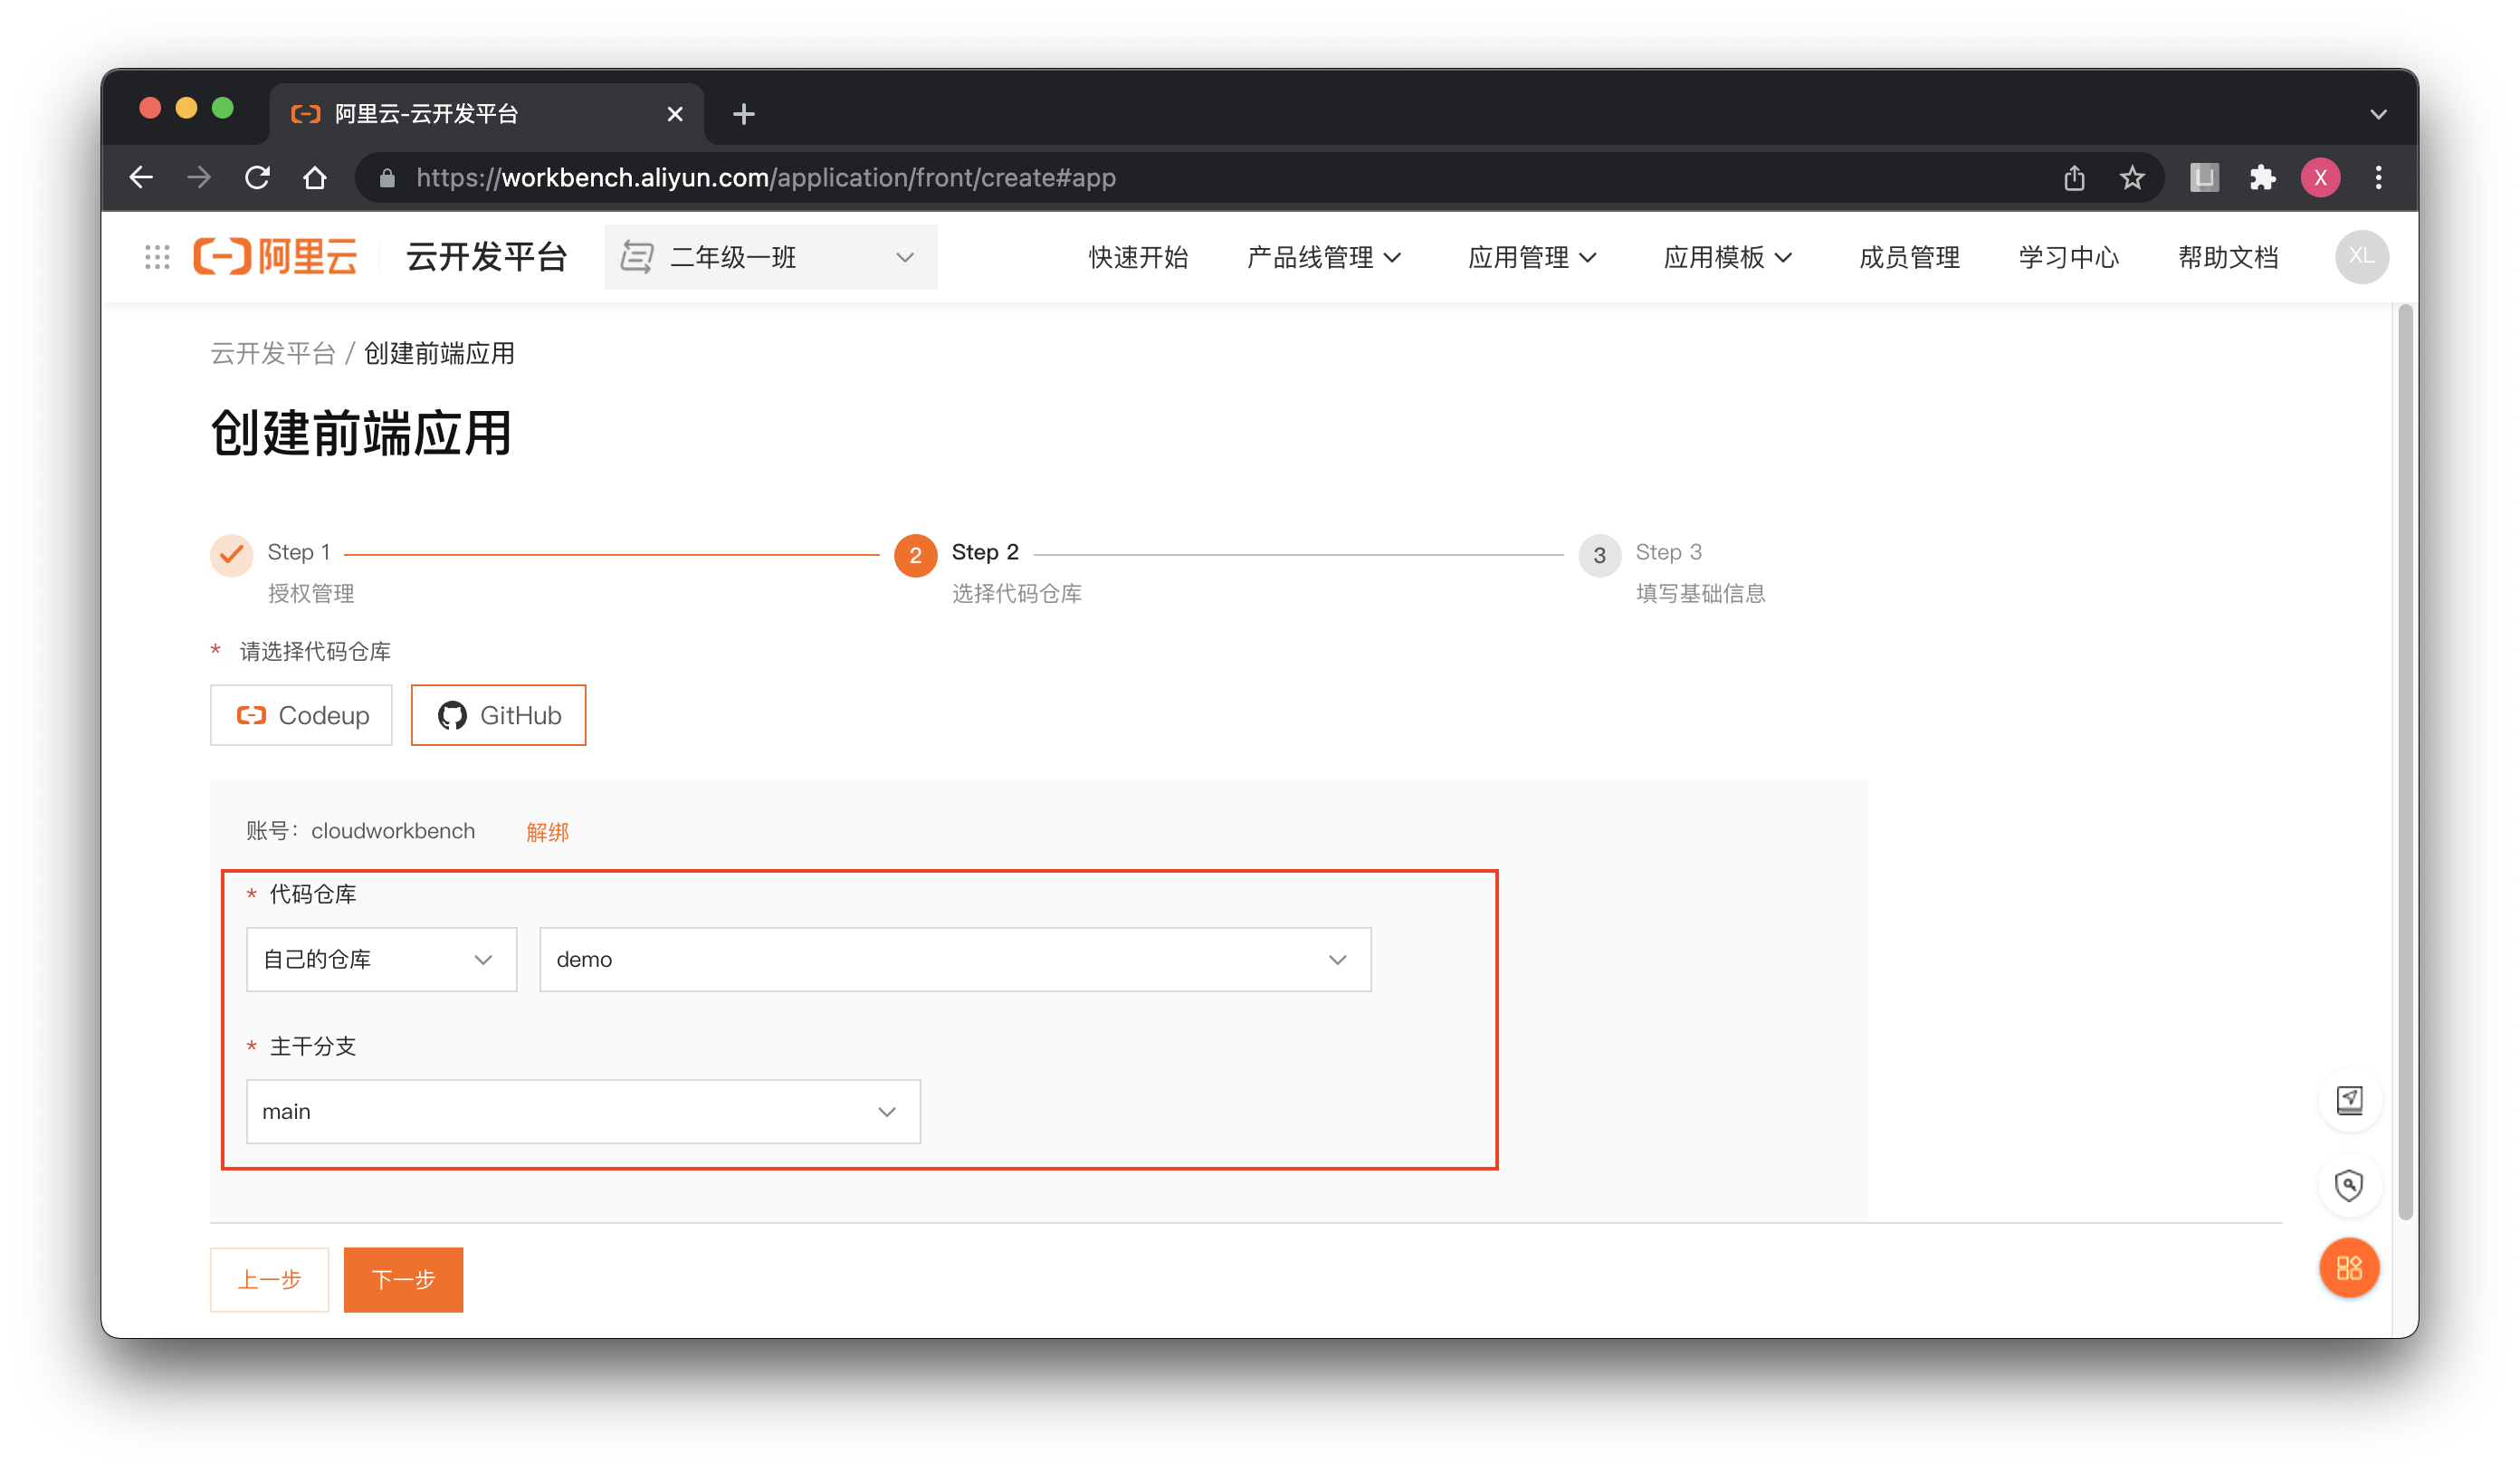
Task: Open 成员管理 page
Action: (x=1908, y=257)
